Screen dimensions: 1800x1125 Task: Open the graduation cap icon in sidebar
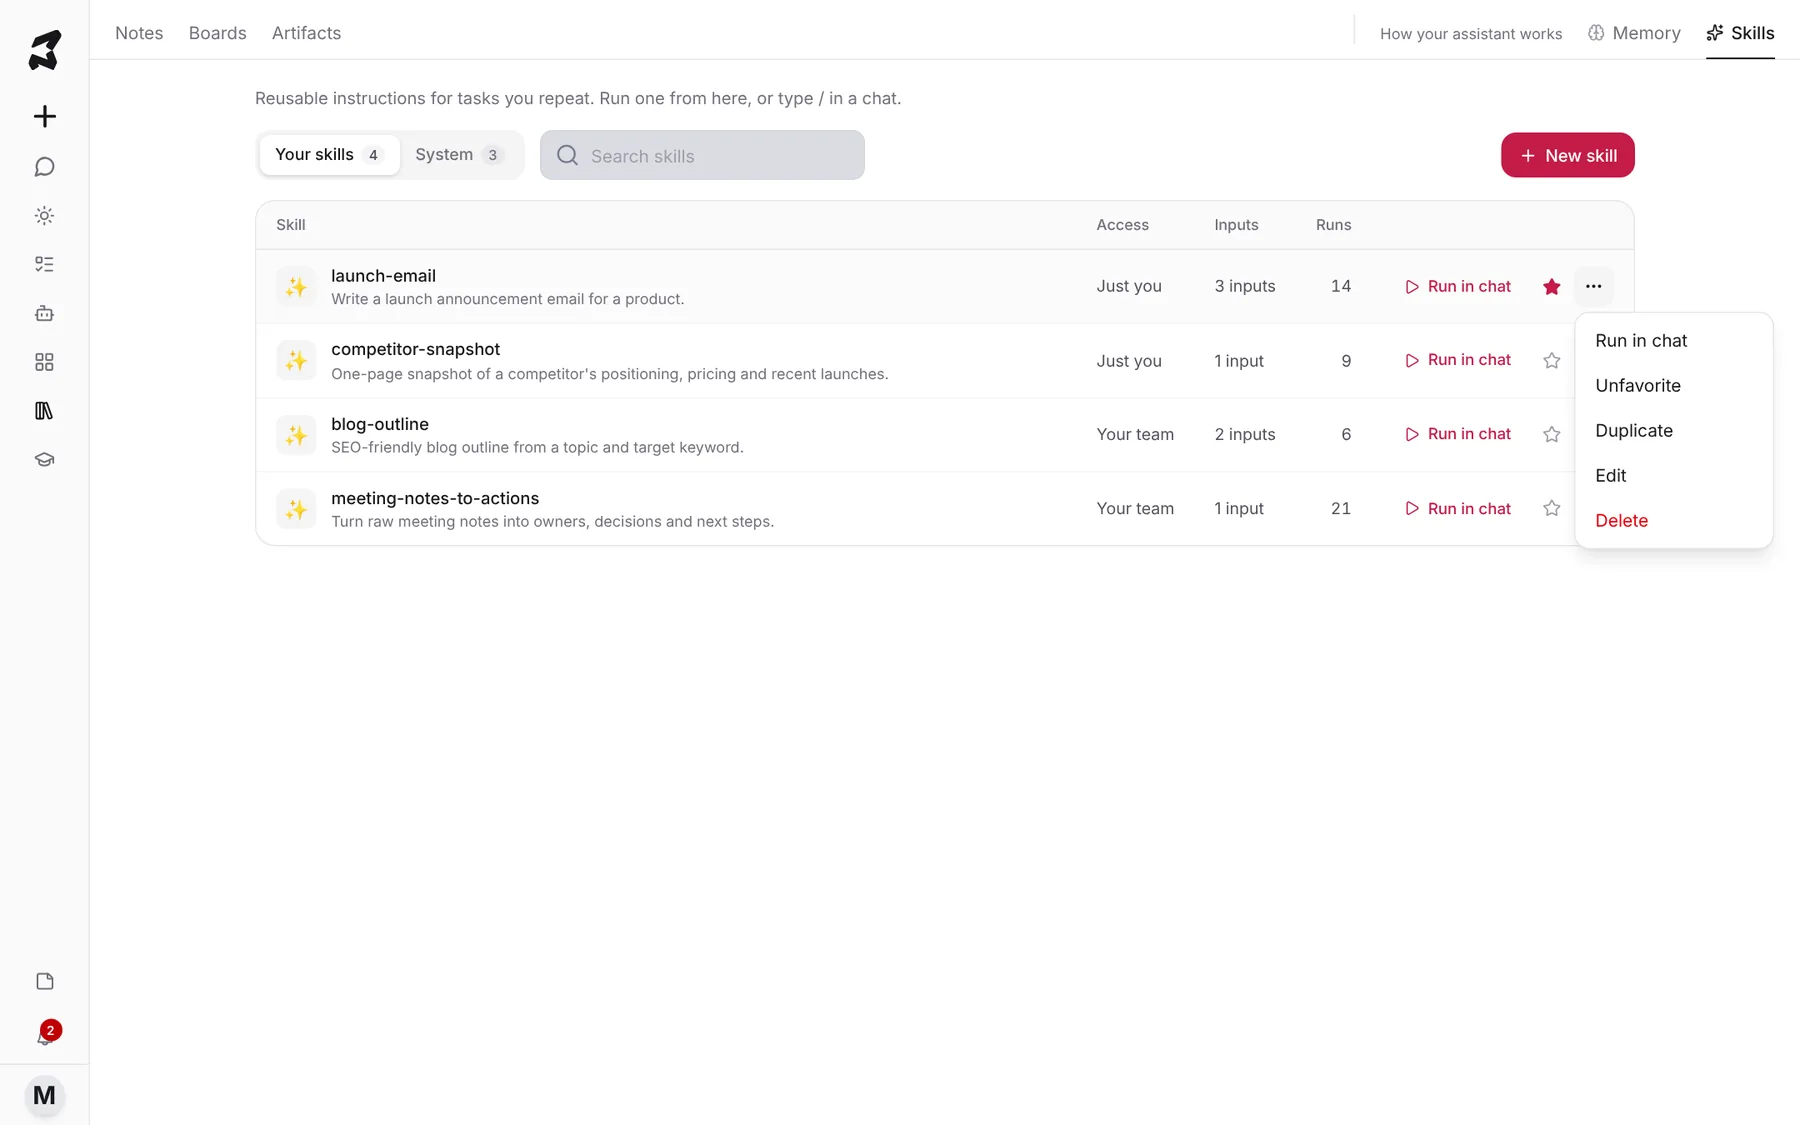point(44,460)
